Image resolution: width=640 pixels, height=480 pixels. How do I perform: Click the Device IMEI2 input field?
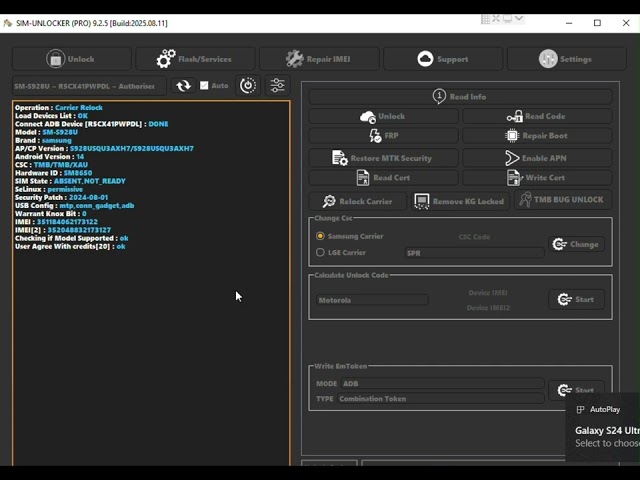point(488,308)
